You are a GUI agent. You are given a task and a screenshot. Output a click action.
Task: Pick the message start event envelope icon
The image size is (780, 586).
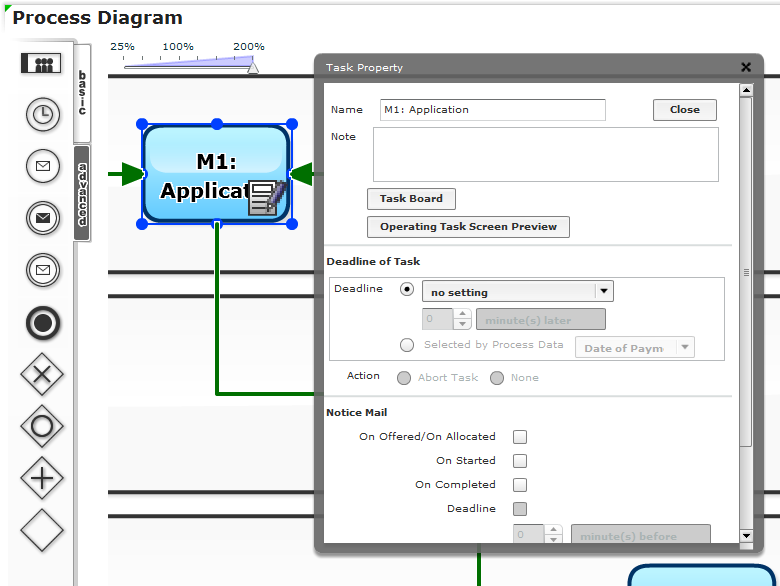pos(42,166)
